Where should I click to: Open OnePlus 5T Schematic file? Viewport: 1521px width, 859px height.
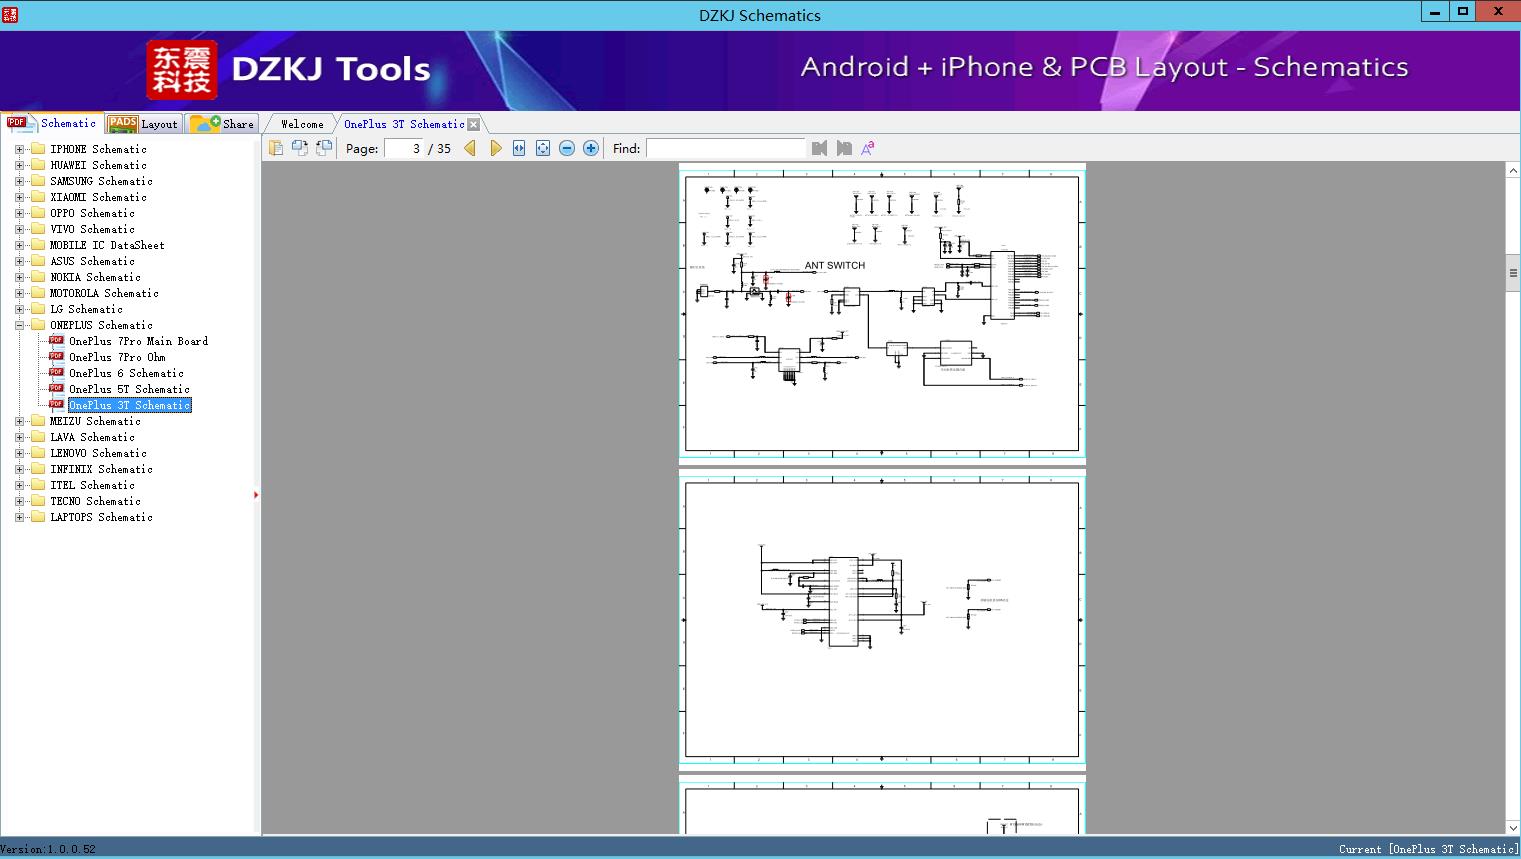pyautogui.click(x=129, y=389)
